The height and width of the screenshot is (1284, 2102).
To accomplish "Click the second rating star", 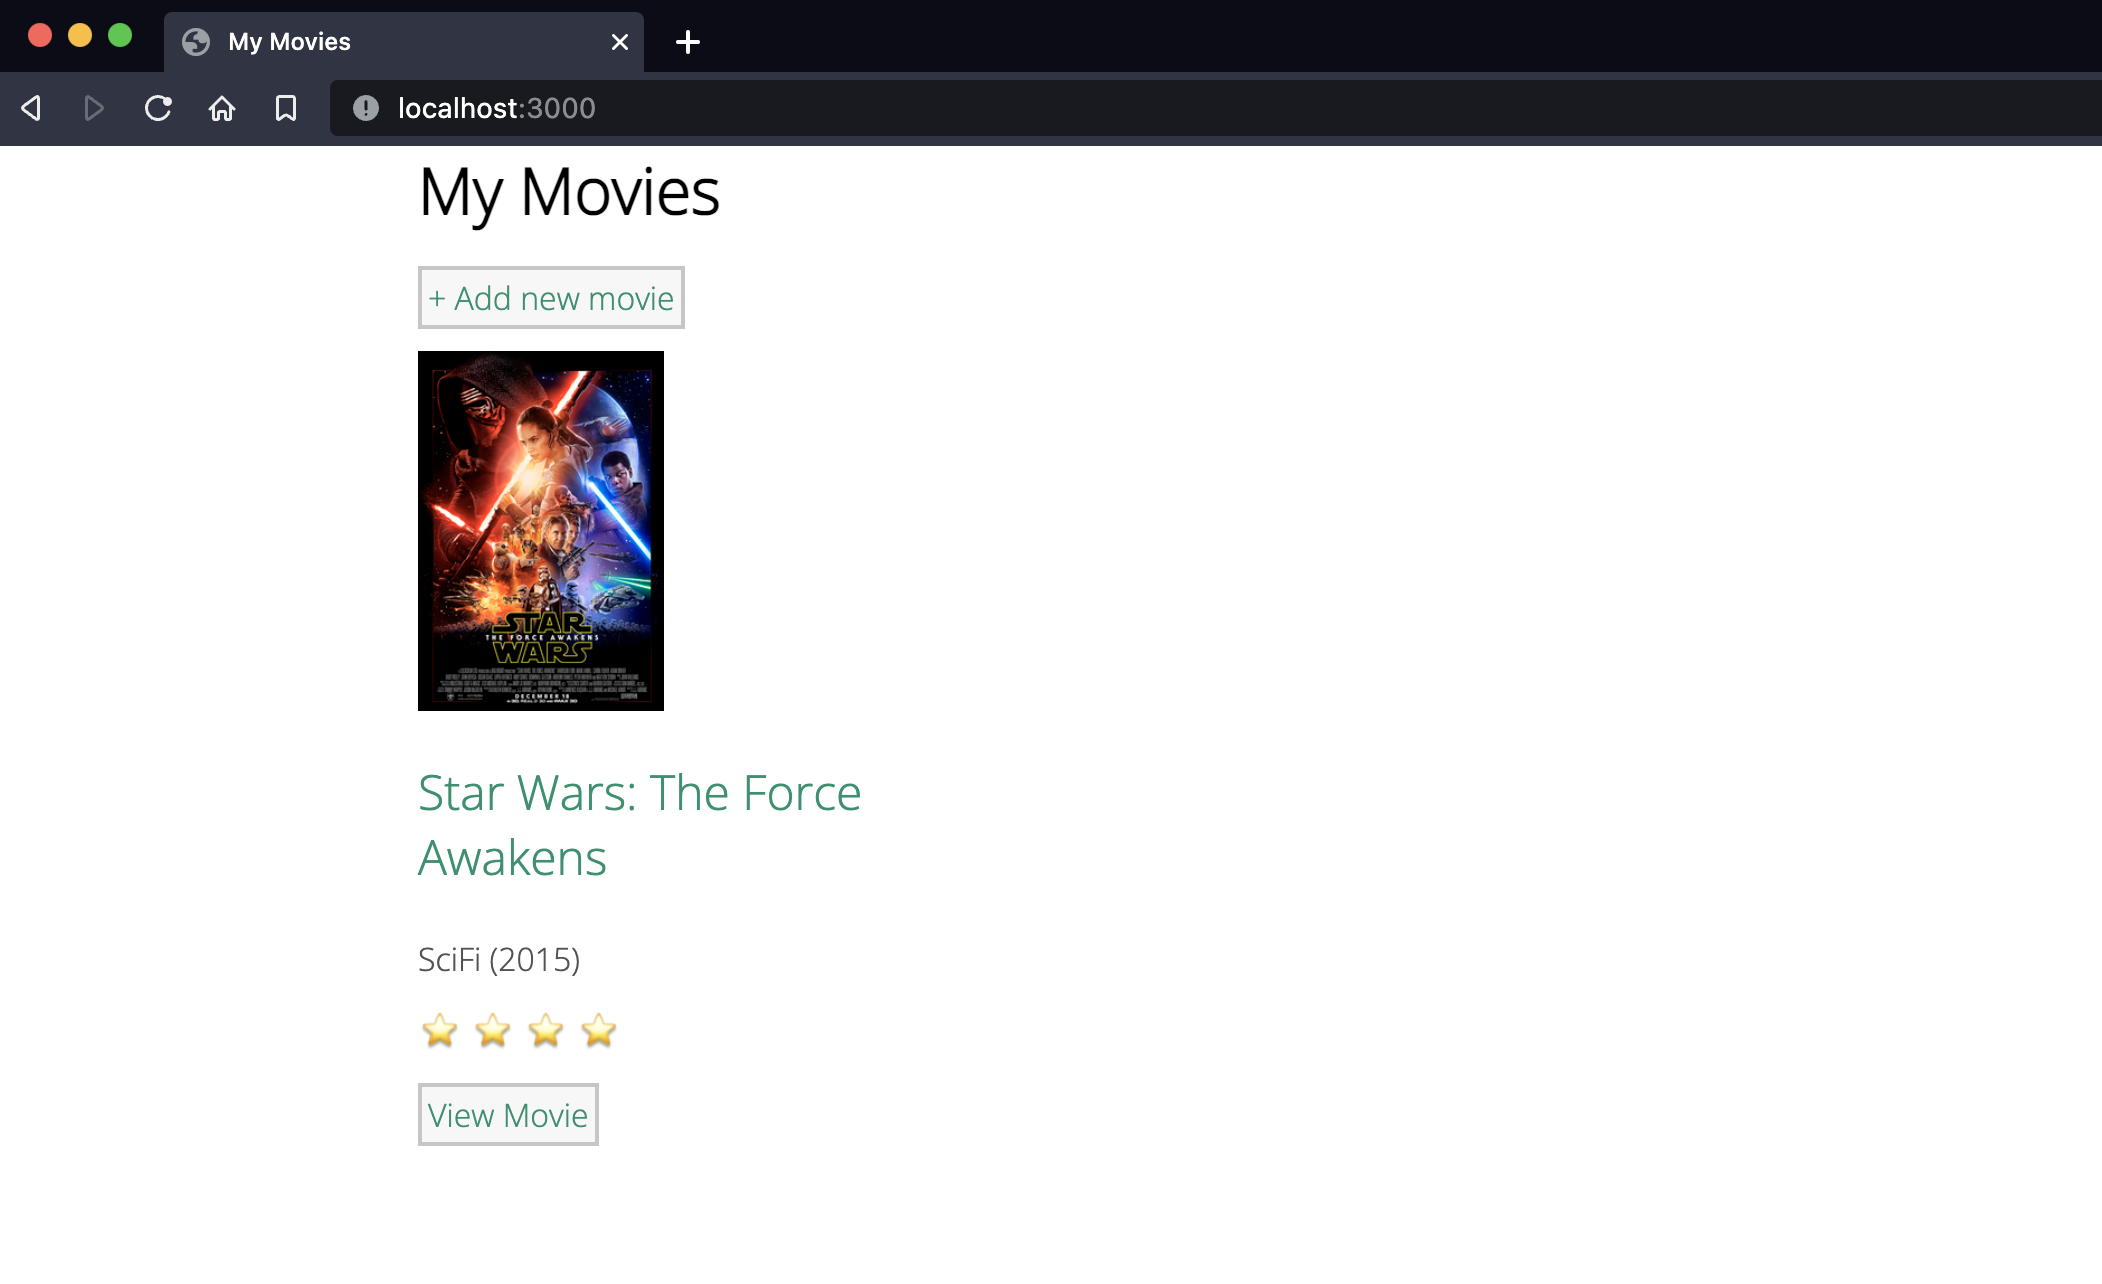I will (x=493, y=1031).
